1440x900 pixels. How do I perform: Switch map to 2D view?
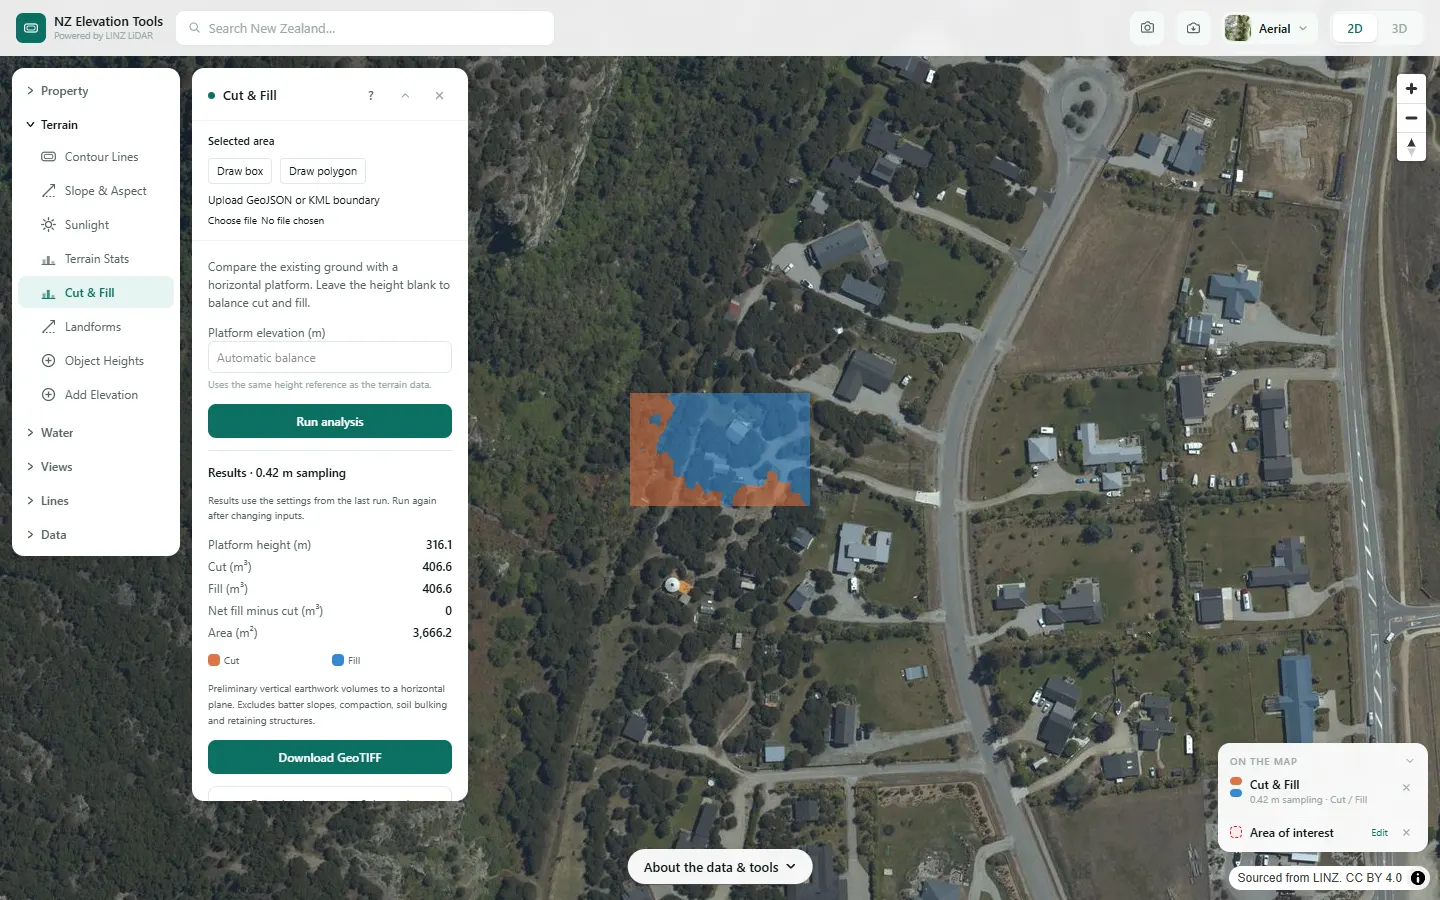(1355, 28)
